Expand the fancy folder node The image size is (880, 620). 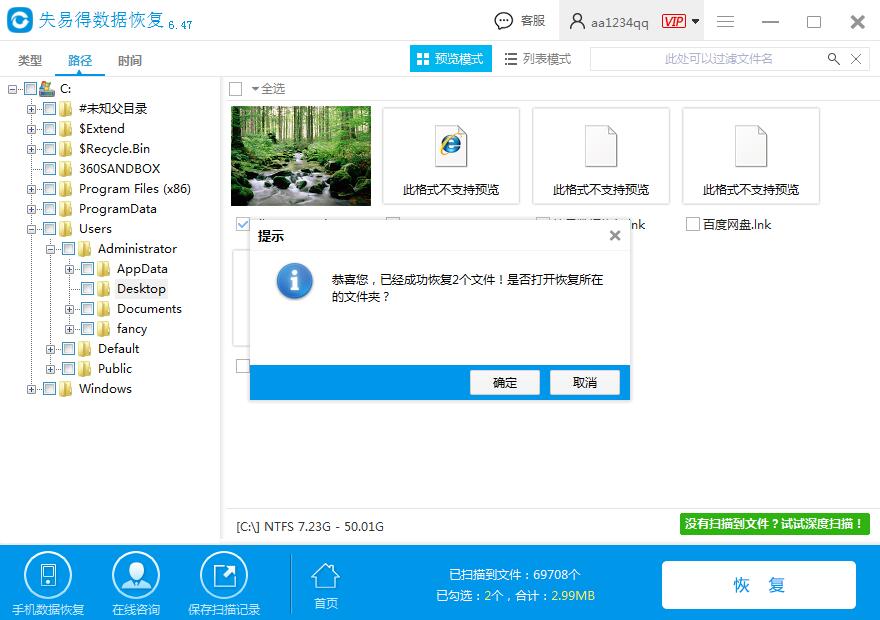69,329
